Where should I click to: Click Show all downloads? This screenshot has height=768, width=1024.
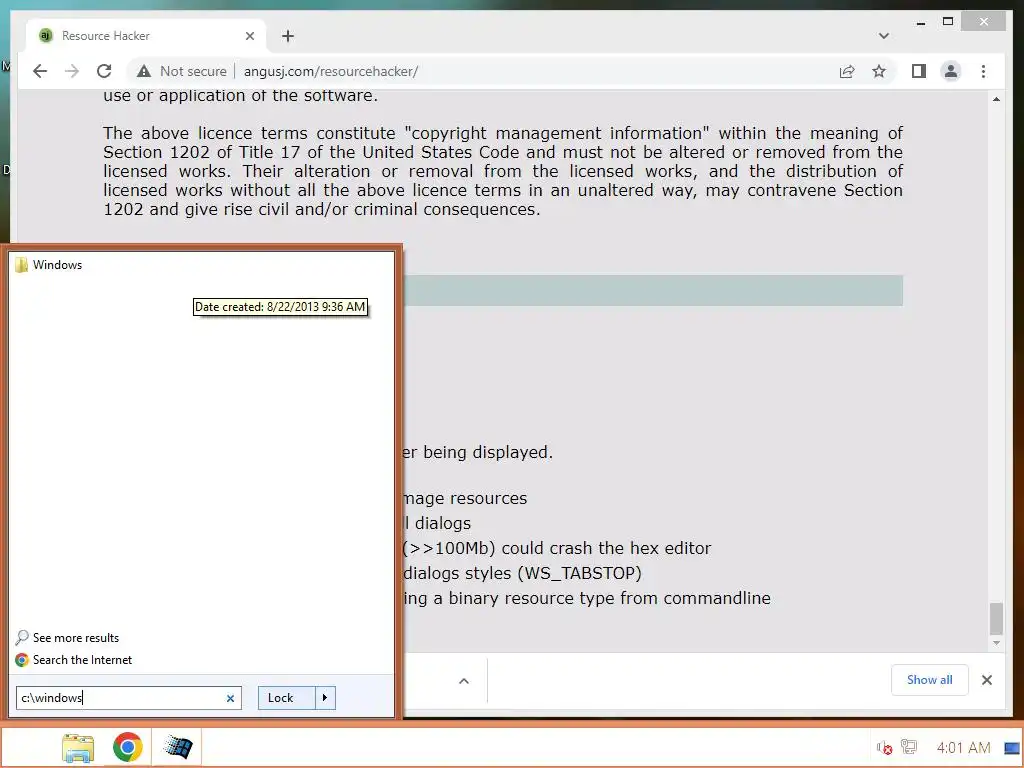tap(929, 680)
